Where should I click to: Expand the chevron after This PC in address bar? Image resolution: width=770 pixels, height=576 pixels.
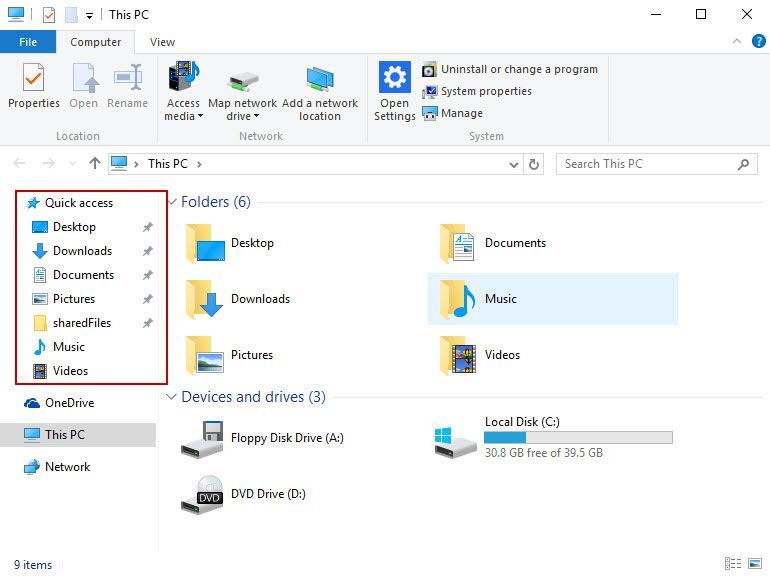tap(199, 164)
